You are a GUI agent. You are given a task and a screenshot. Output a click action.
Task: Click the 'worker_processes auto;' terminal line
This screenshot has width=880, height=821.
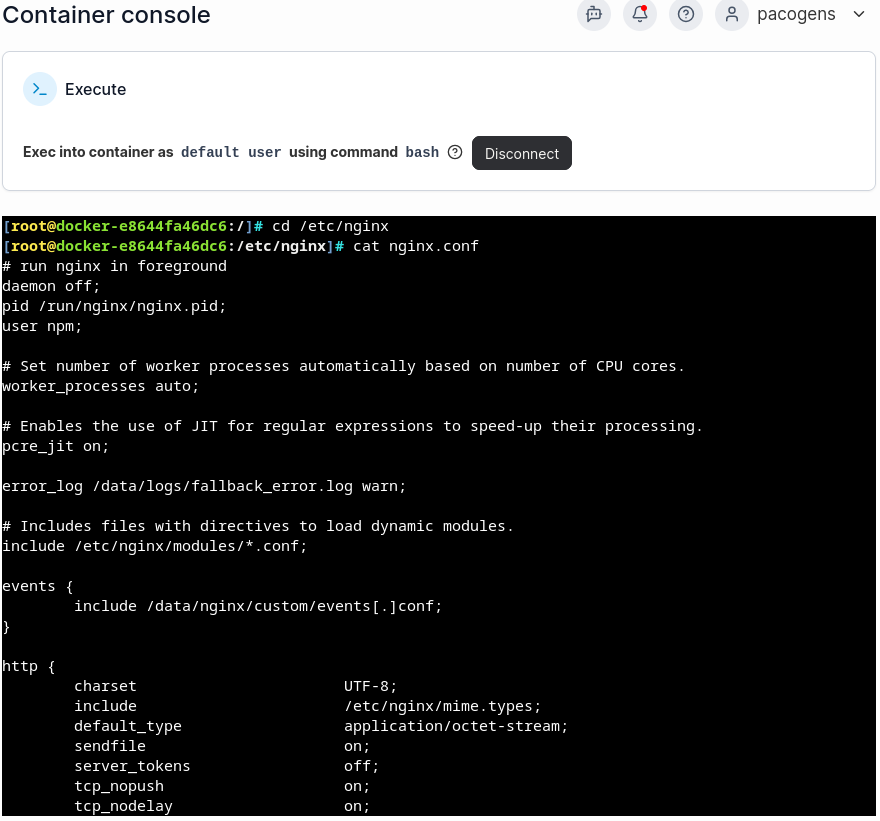coord(101,386)
